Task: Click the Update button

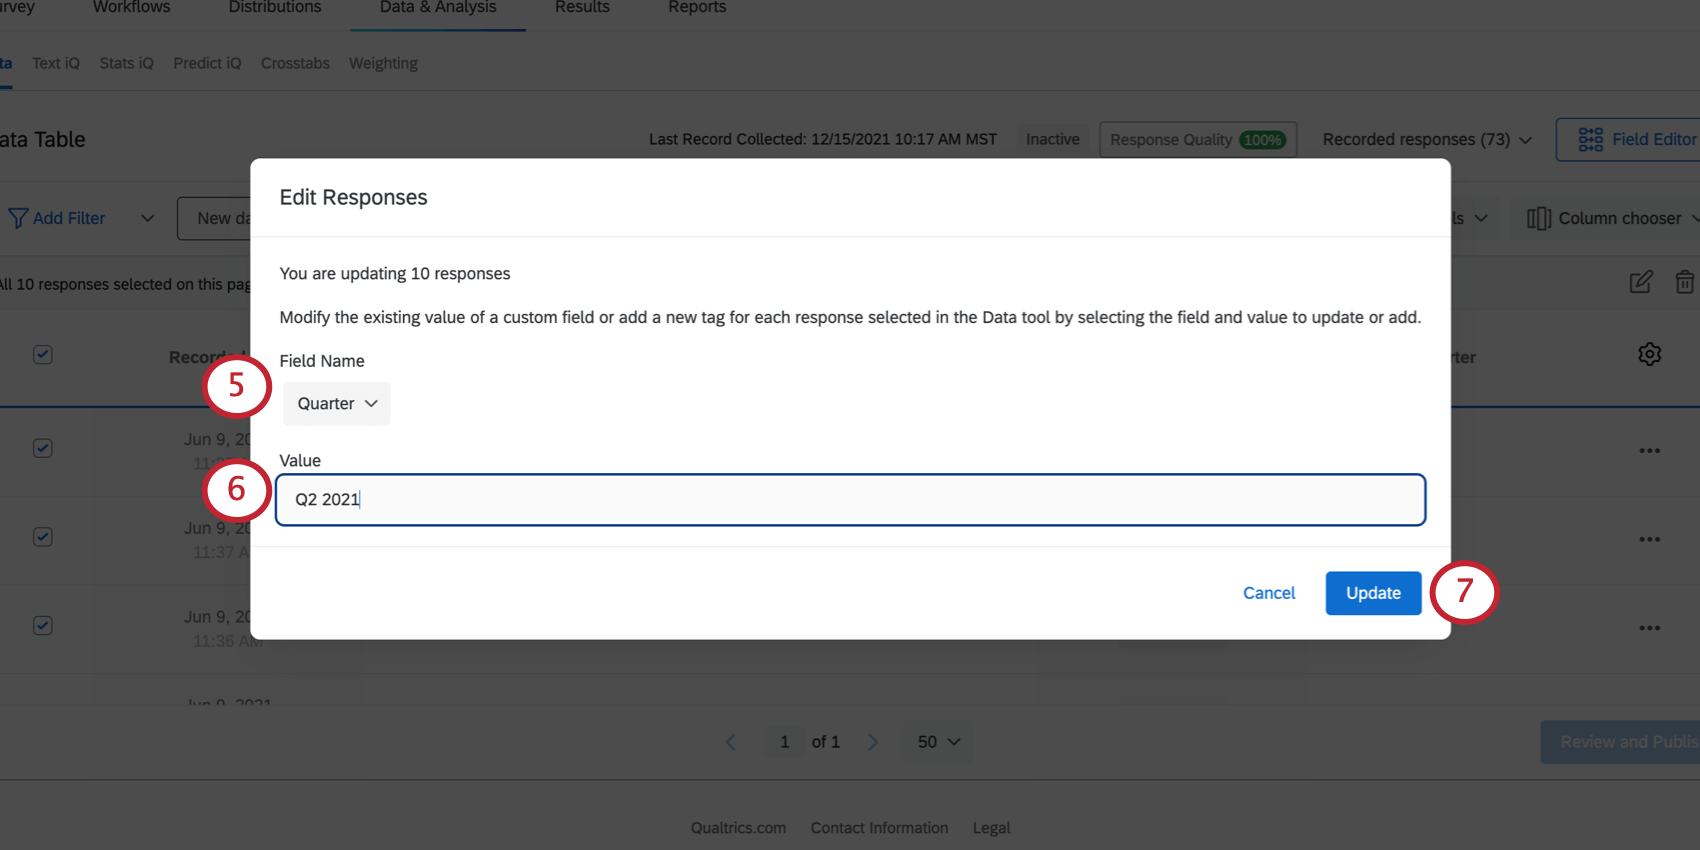Action: (1372, 592)
